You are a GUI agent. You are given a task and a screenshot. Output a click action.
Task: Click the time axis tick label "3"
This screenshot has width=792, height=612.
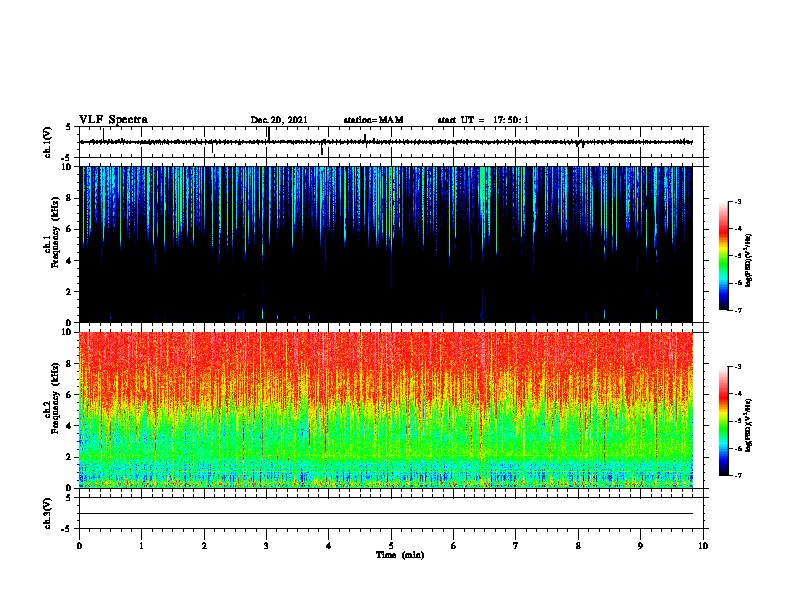[x=266, y=546]
